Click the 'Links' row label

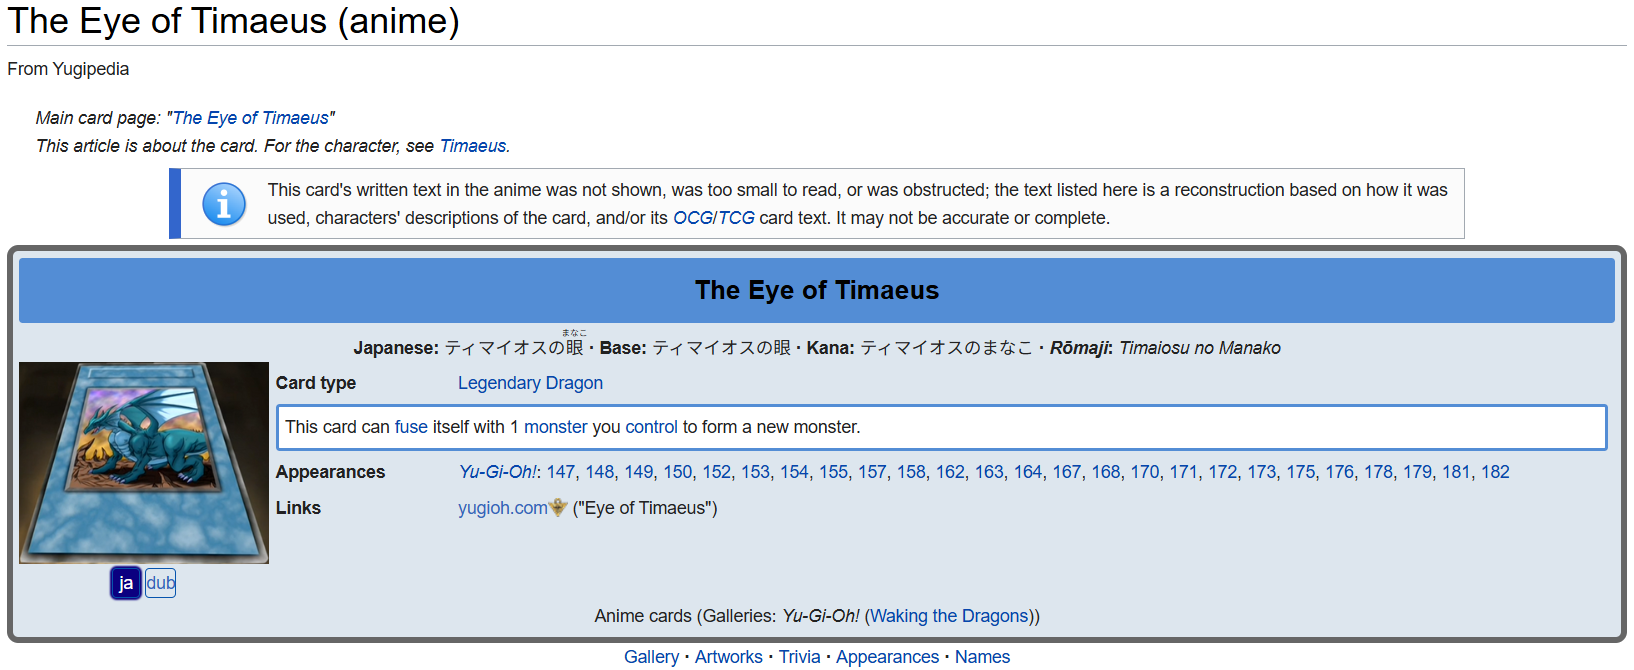coord(298,508)
